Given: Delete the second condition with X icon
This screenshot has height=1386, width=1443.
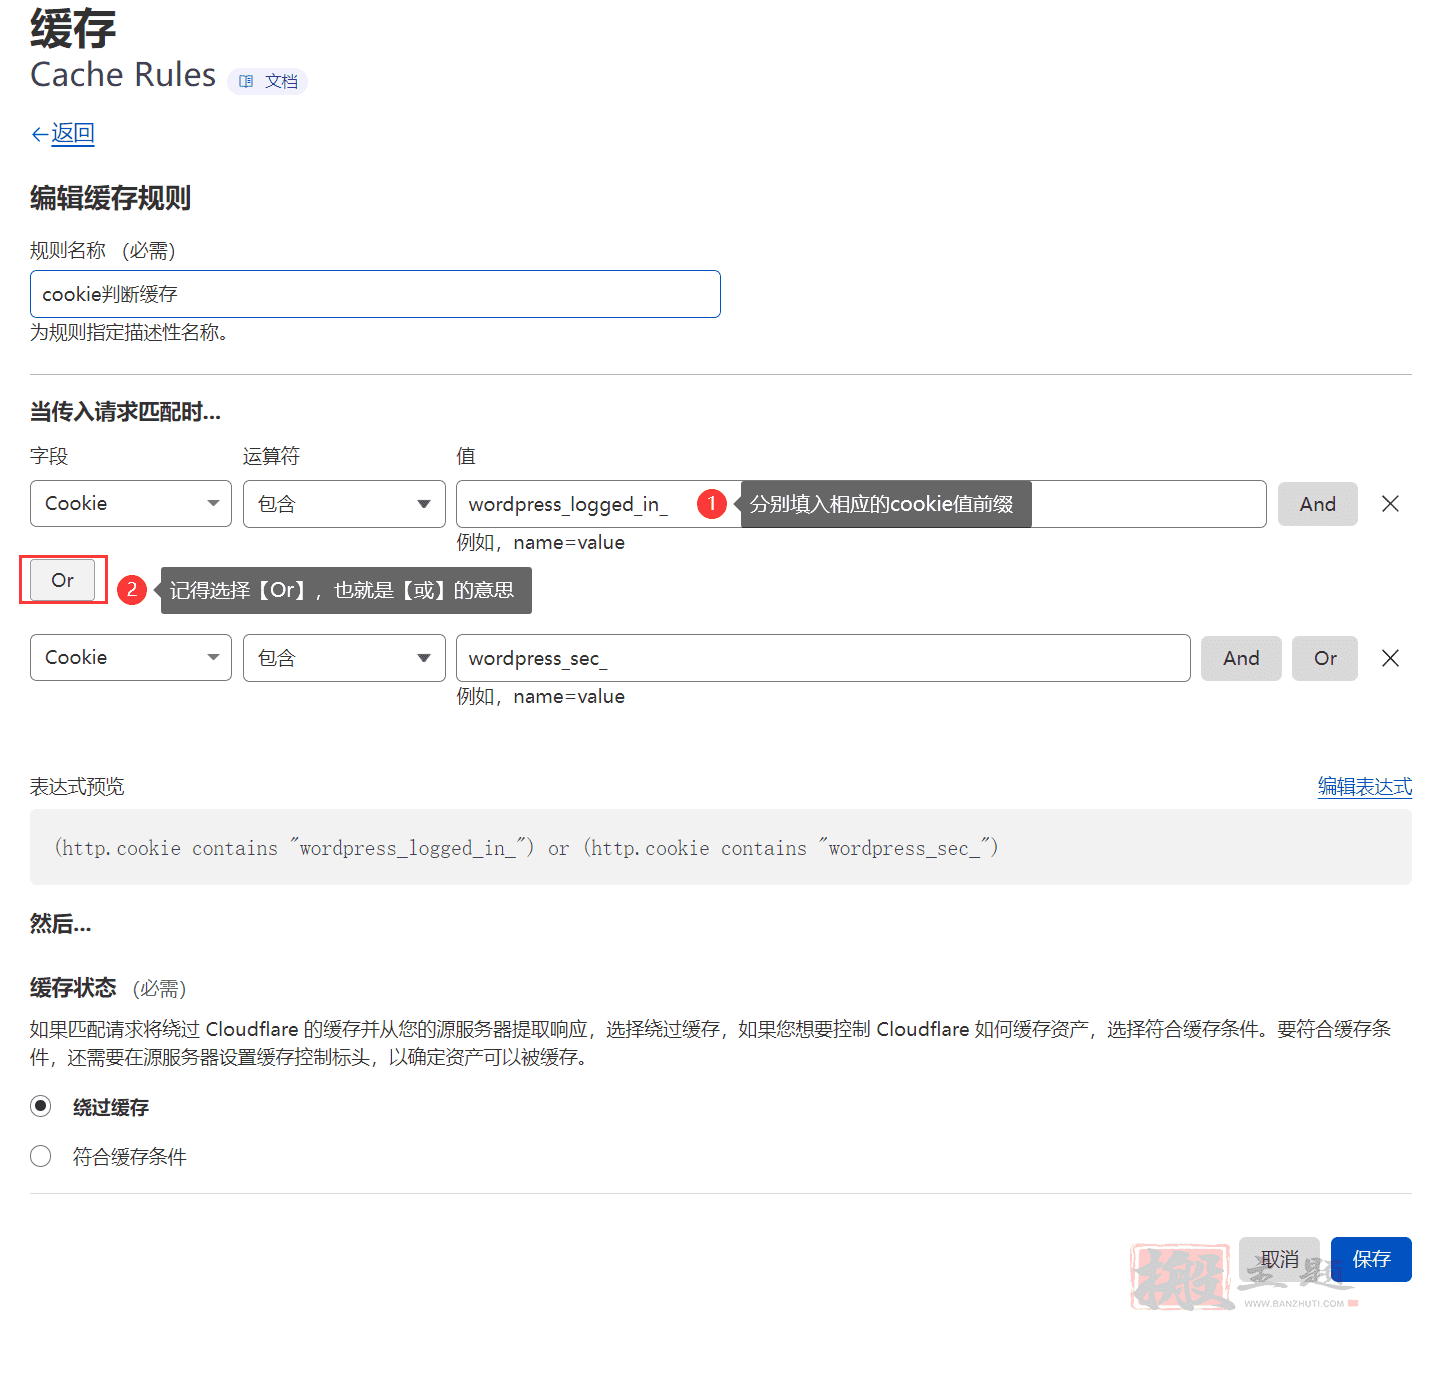Looking at the screenshot, I should [1390, 658].
